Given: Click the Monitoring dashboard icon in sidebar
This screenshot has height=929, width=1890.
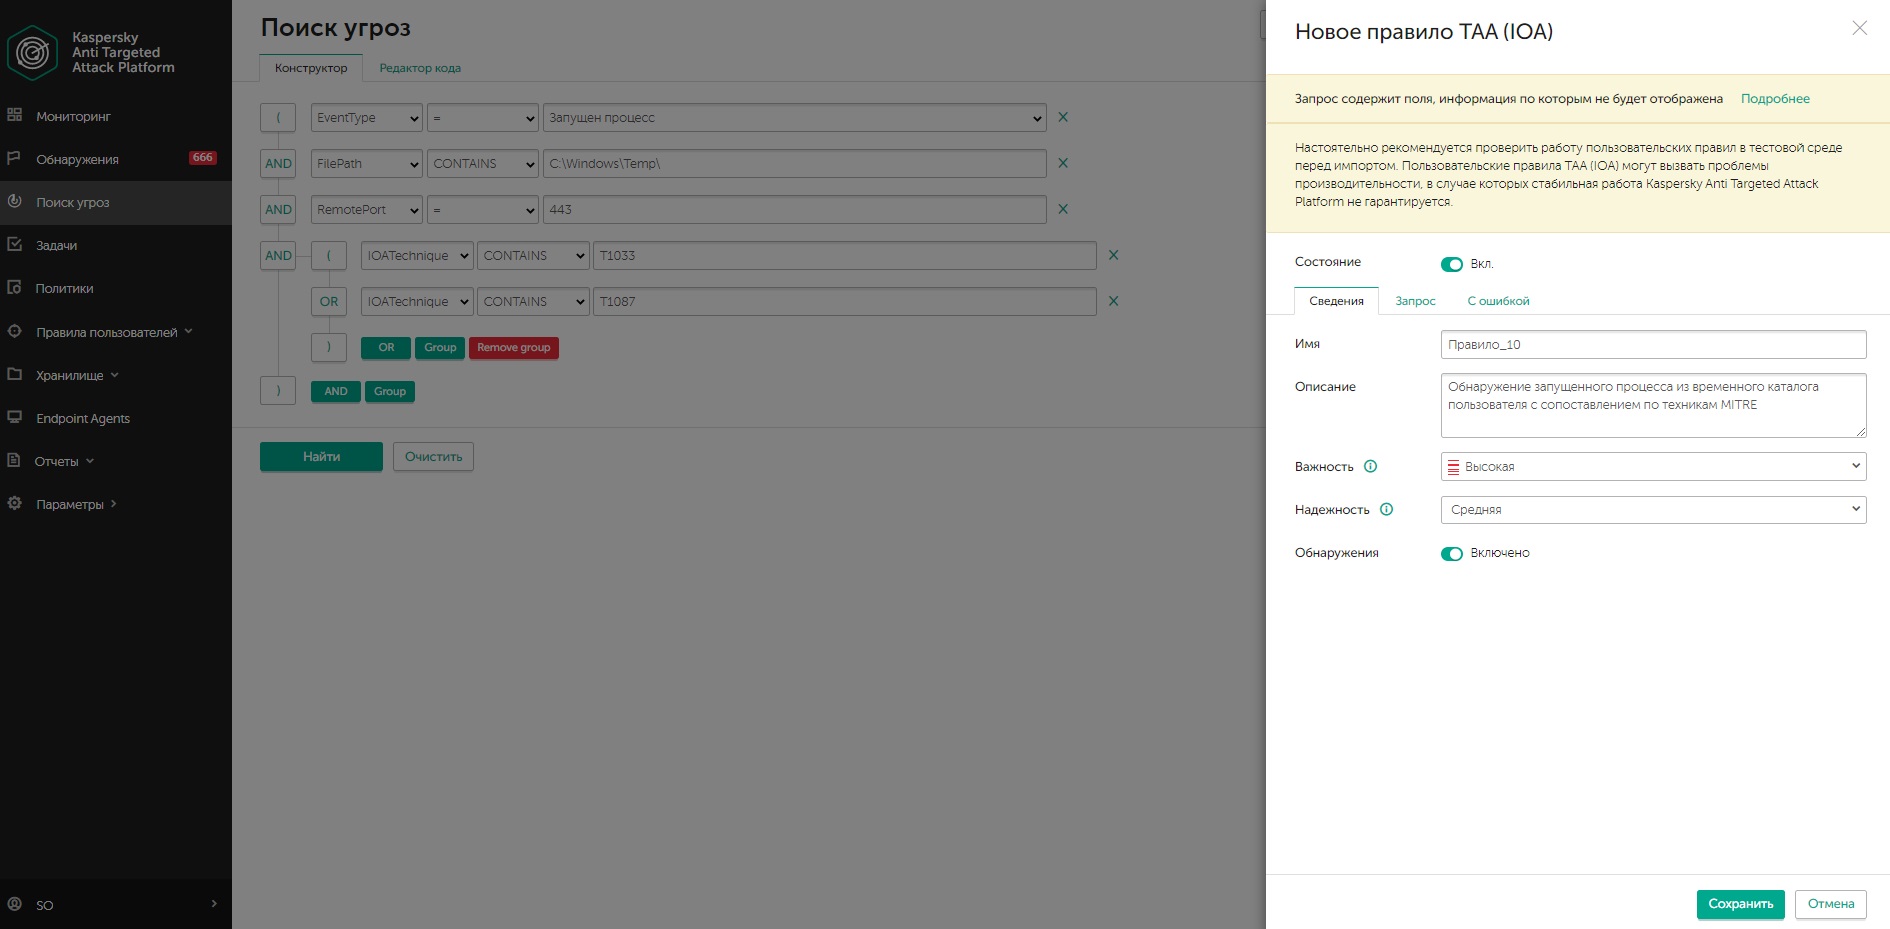Looking at the screenshot, I should click(15, 115).
